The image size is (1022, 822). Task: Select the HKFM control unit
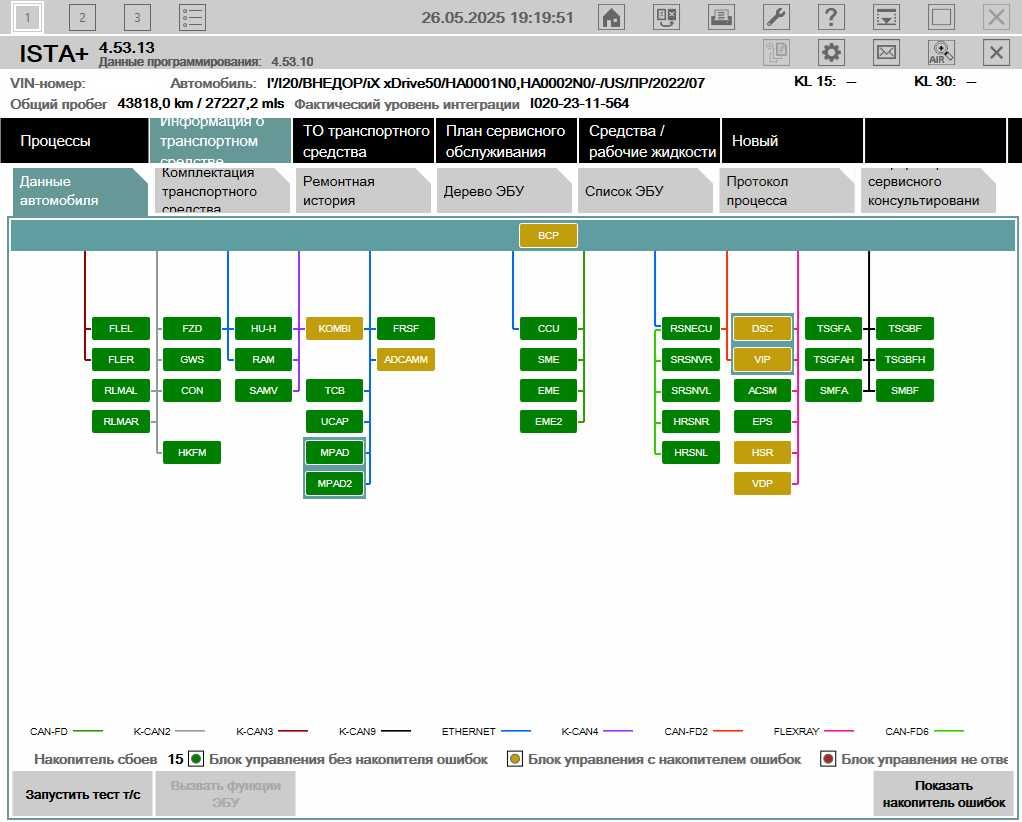click(192, 452)
